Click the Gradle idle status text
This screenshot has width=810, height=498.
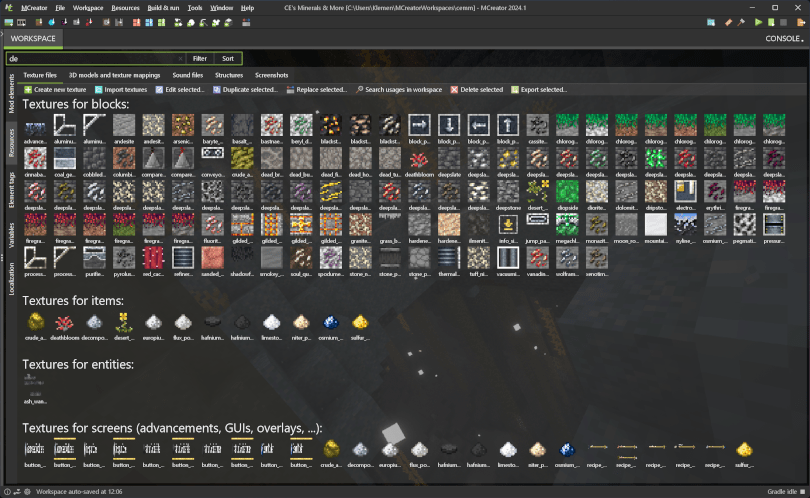tap(782, 492)
